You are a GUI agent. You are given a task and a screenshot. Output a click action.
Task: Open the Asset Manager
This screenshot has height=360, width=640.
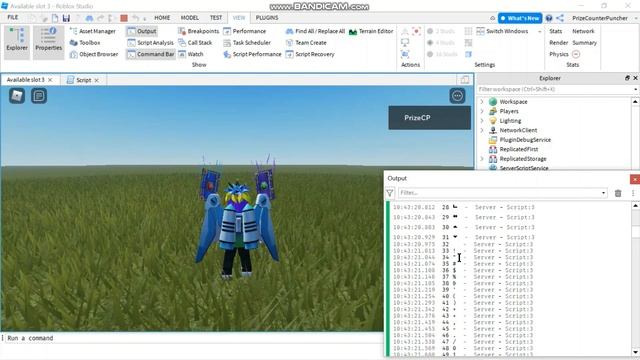93,31
